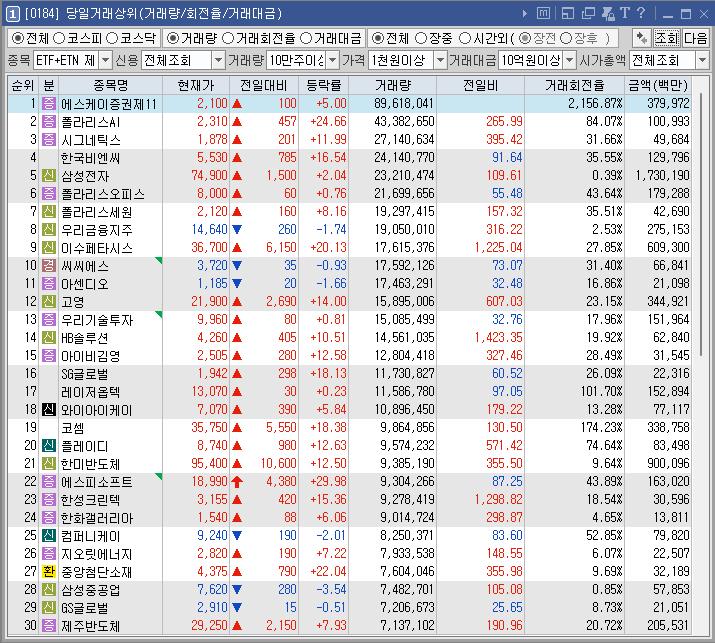715x643 pixels.
Task: Sort by the 등락률 column header
Action: 323,85
